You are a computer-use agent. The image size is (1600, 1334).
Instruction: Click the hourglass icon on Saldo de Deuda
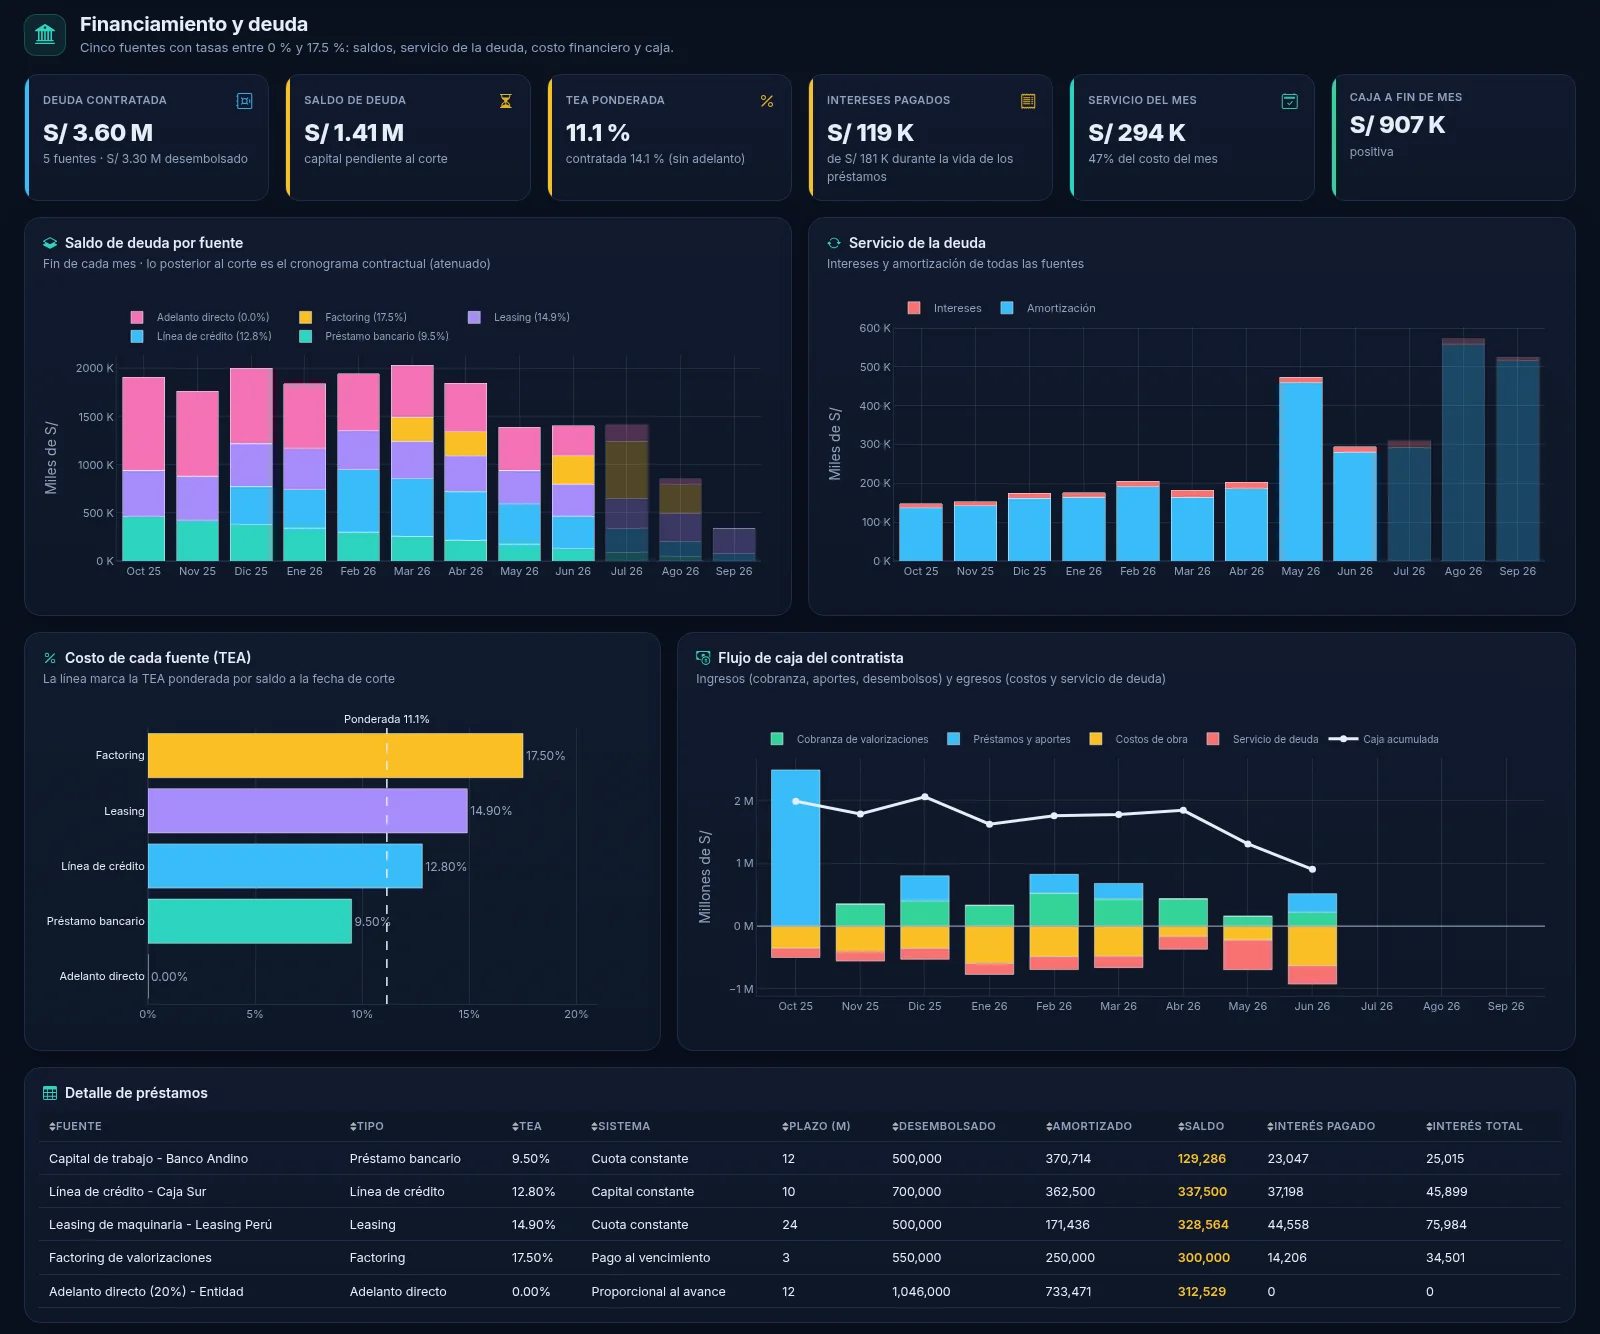[x=506, y=101]
